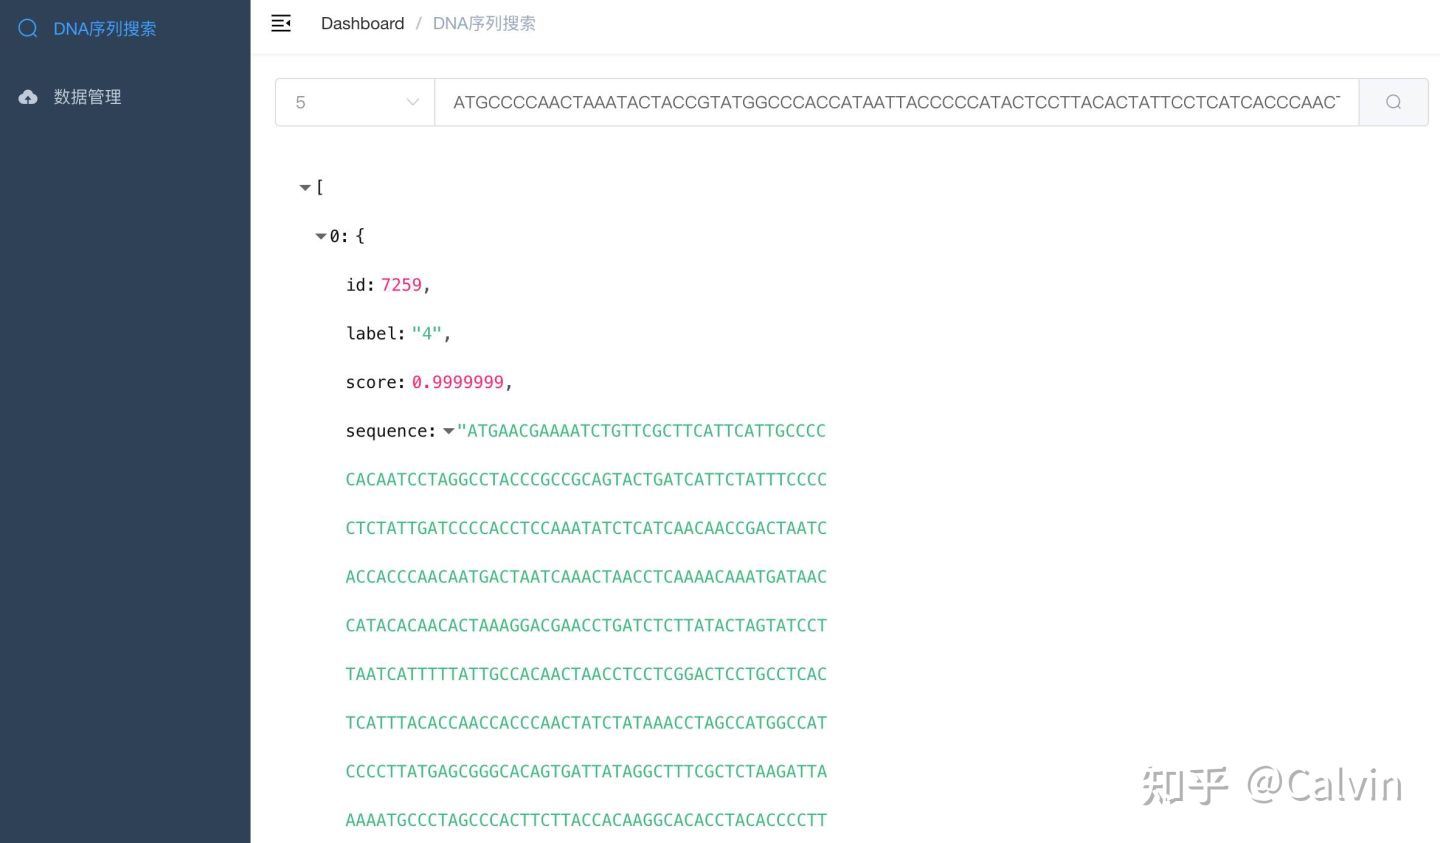Viewport: 1440px width, 843px height.
Task: Click sequence line starting CCCCTTATGAGCGGG
Action: 586,771
